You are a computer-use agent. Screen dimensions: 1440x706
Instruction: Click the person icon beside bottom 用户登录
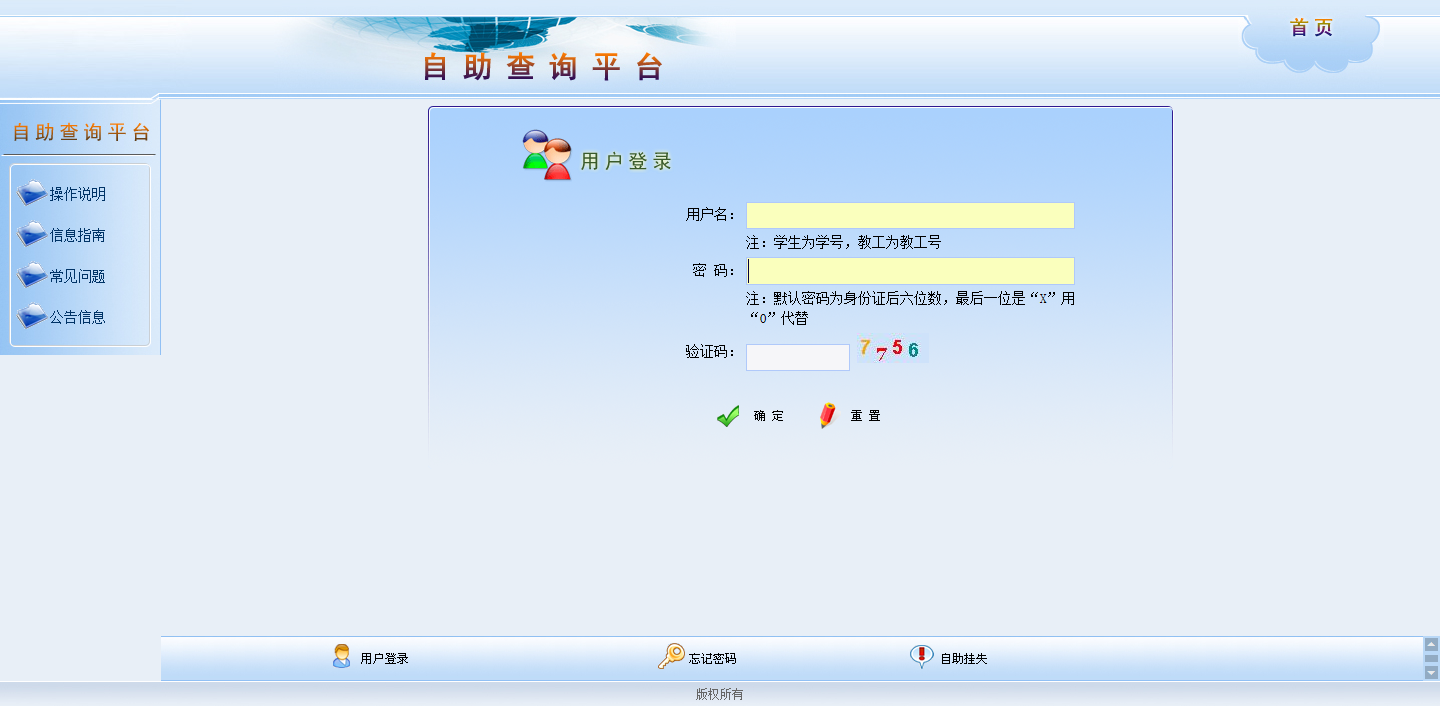[x=342, y=657]
